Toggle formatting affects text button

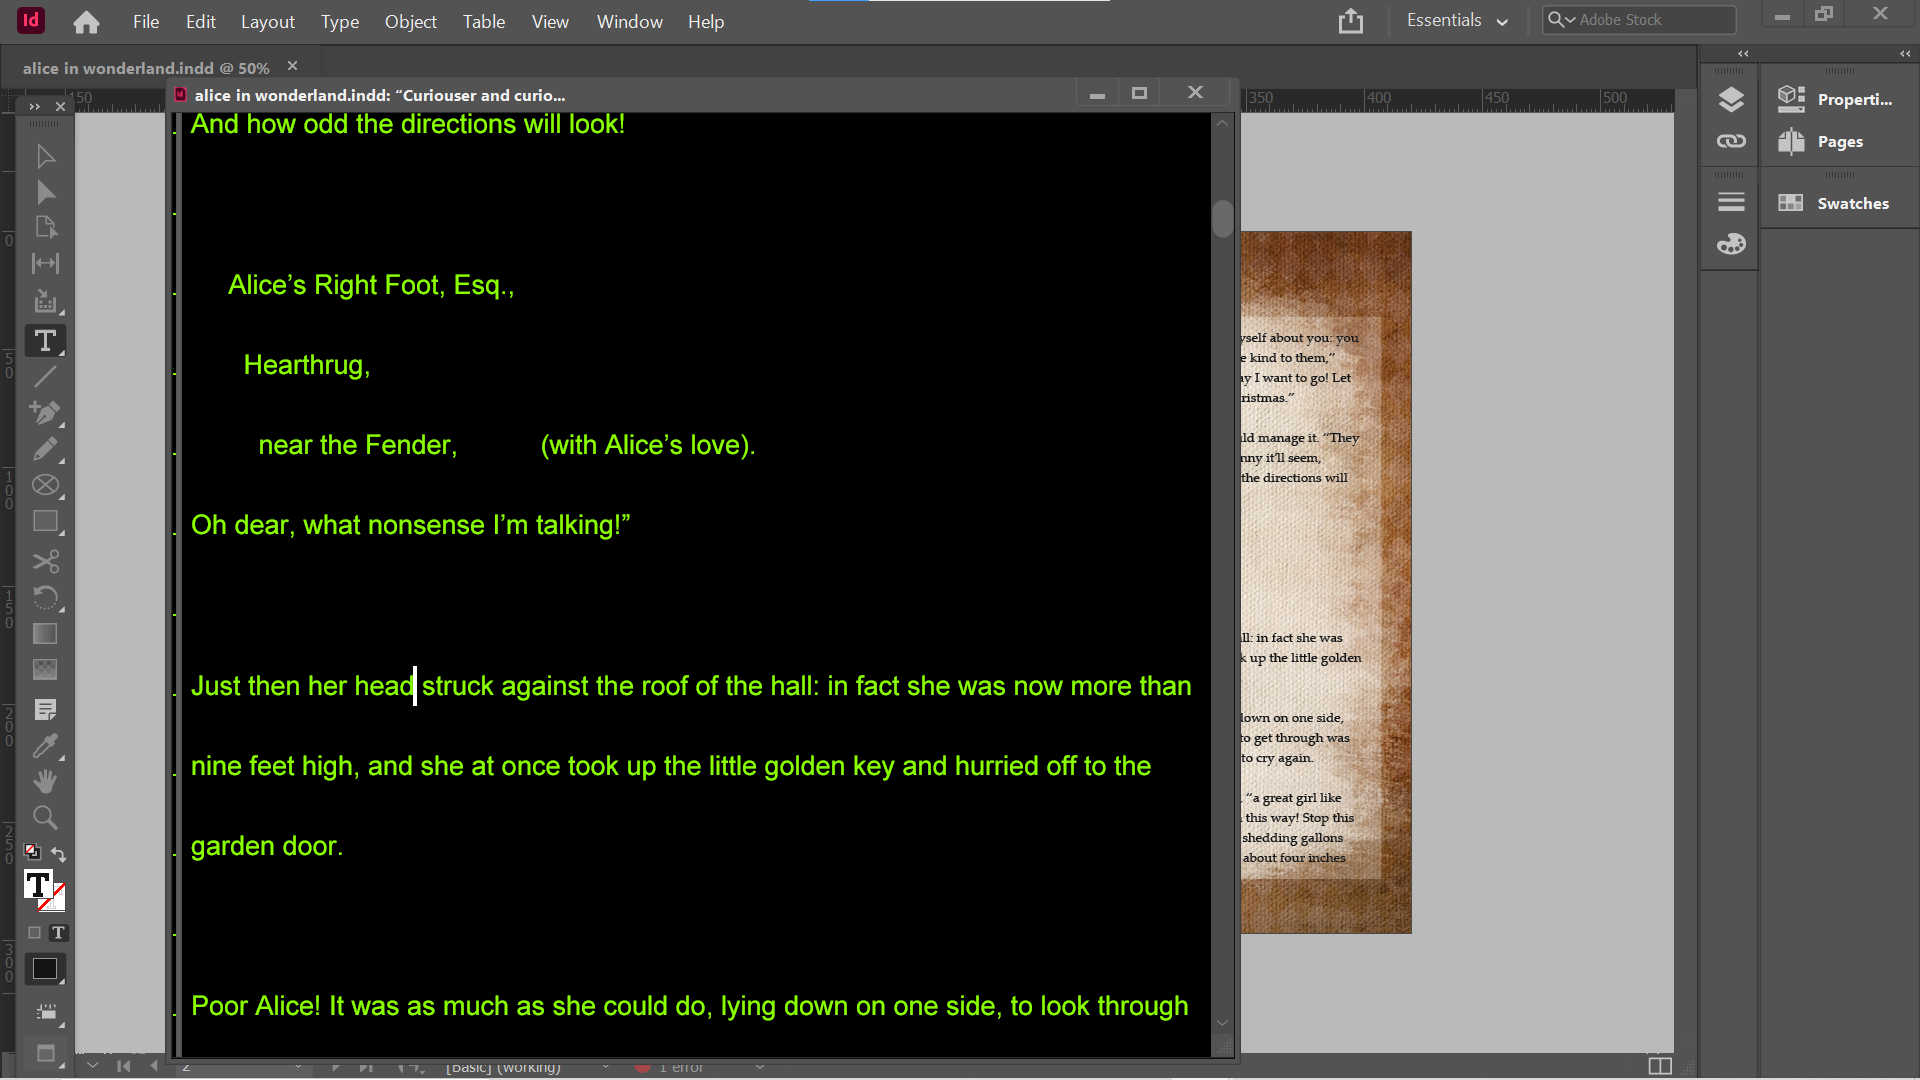tap(59, 933)
